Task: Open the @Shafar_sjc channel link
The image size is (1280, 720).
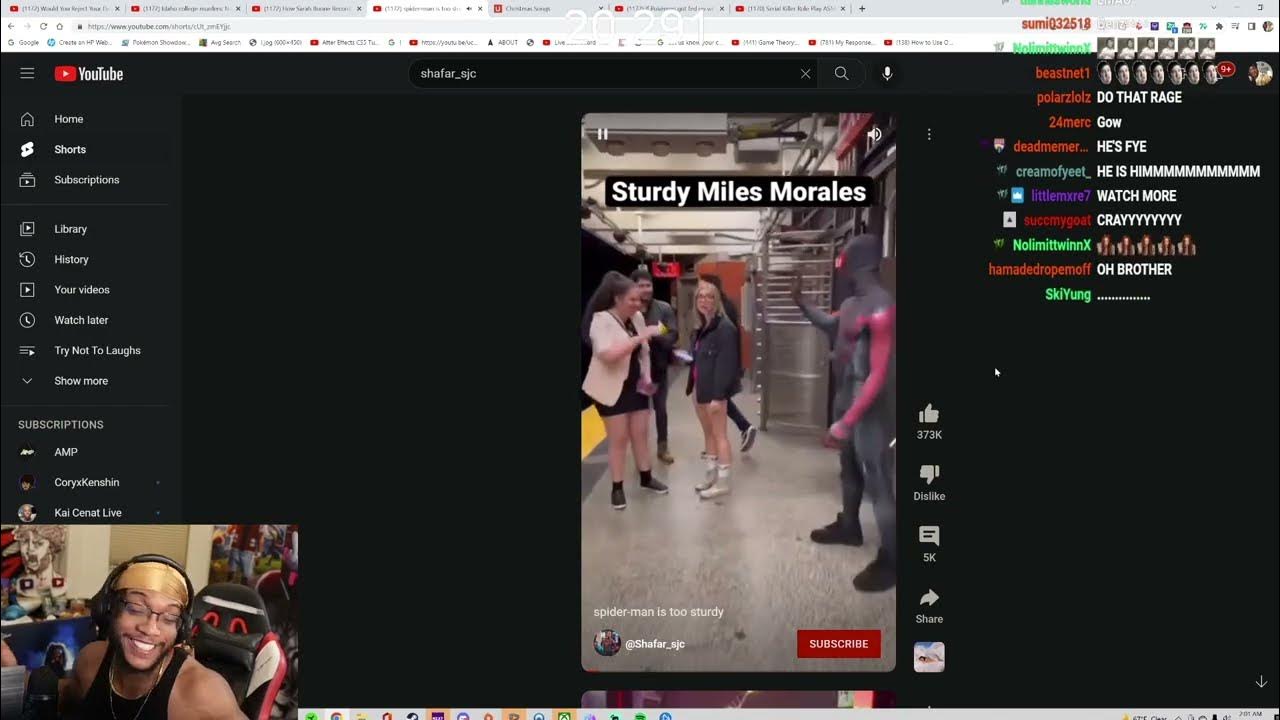Action: pyautogui.click(x=655, y=644)
